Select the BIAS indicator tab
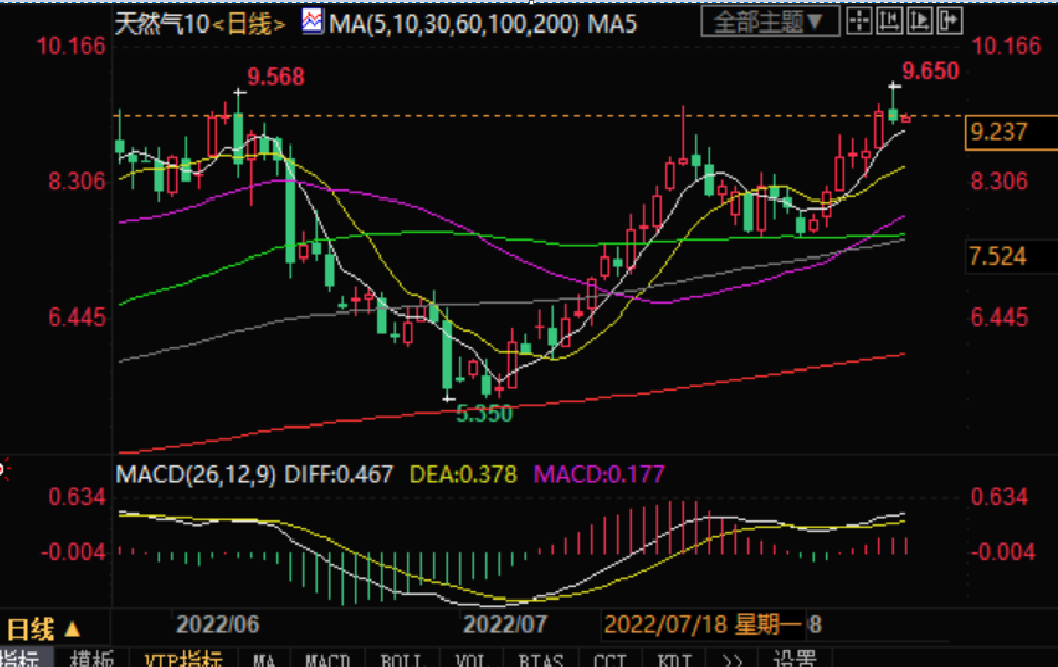Image resolution: width=1058 pixels, height=667 pixels. click(540, 659)
